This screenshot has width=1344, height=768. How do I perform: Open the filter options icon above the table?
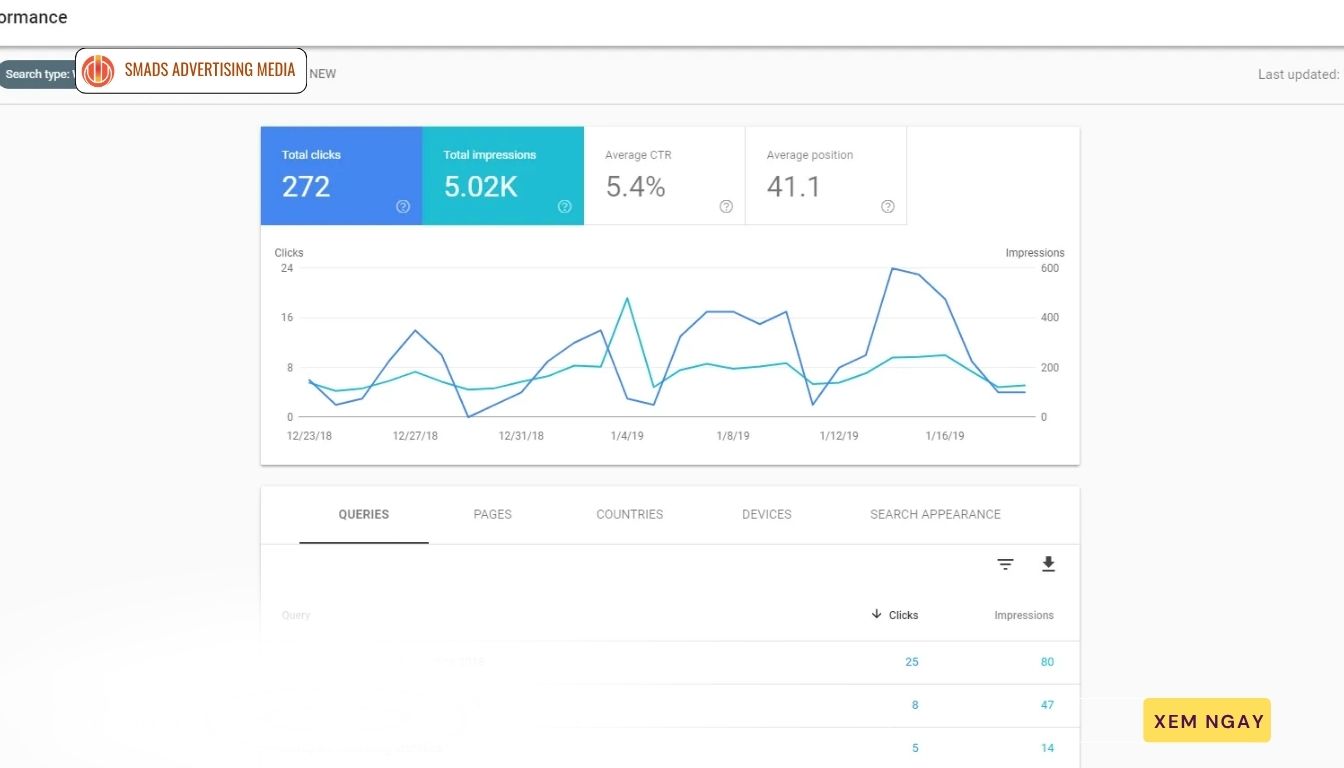1005,564
